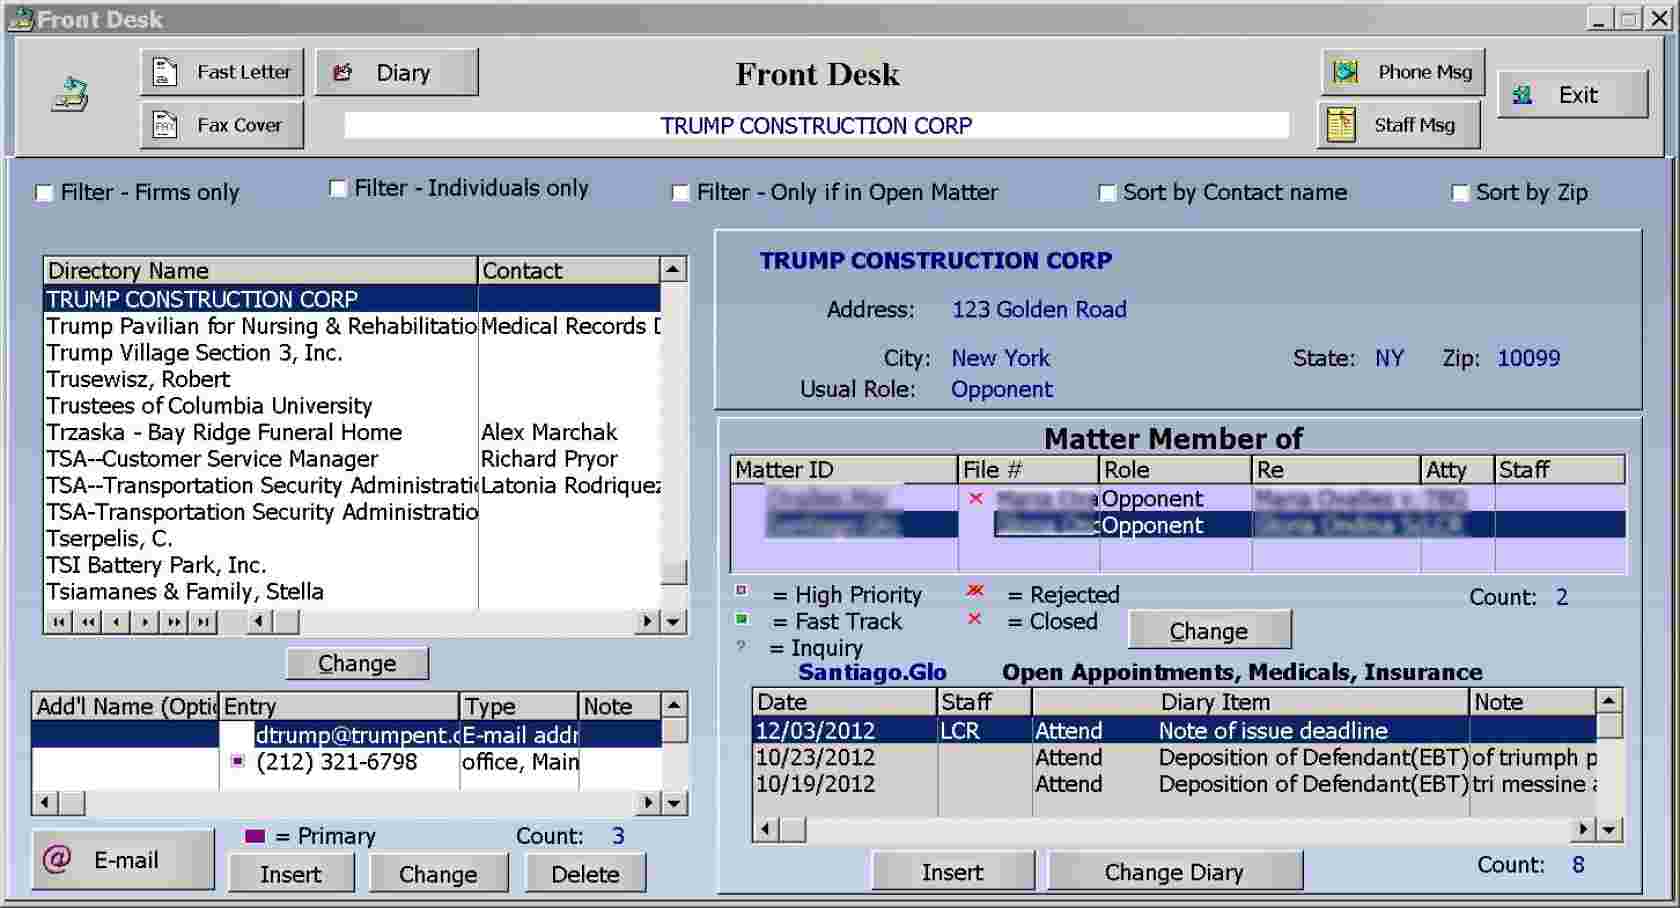Click the Staff Msg notepad icon
The image size is (1680, 908).
1341,125
